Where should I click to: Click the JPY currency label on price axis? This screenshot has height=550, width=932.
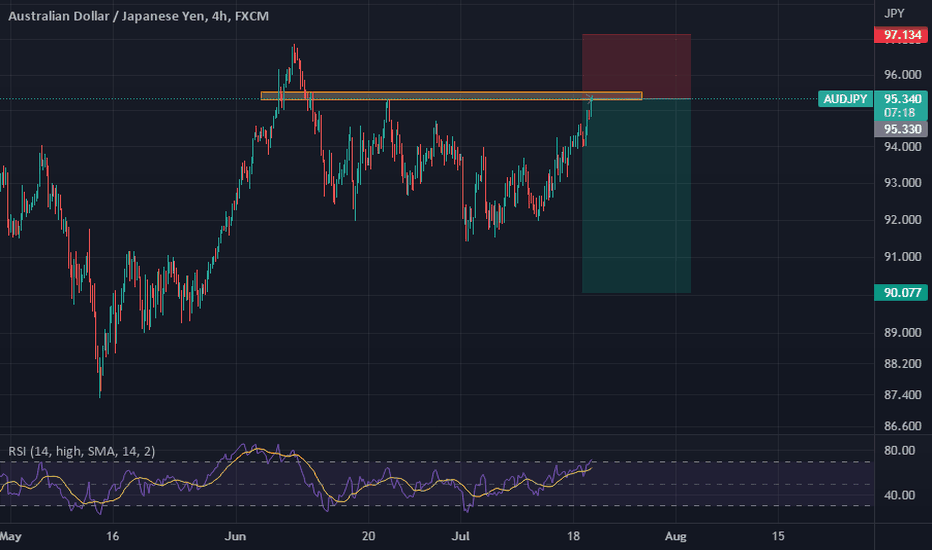coord(894,13)
